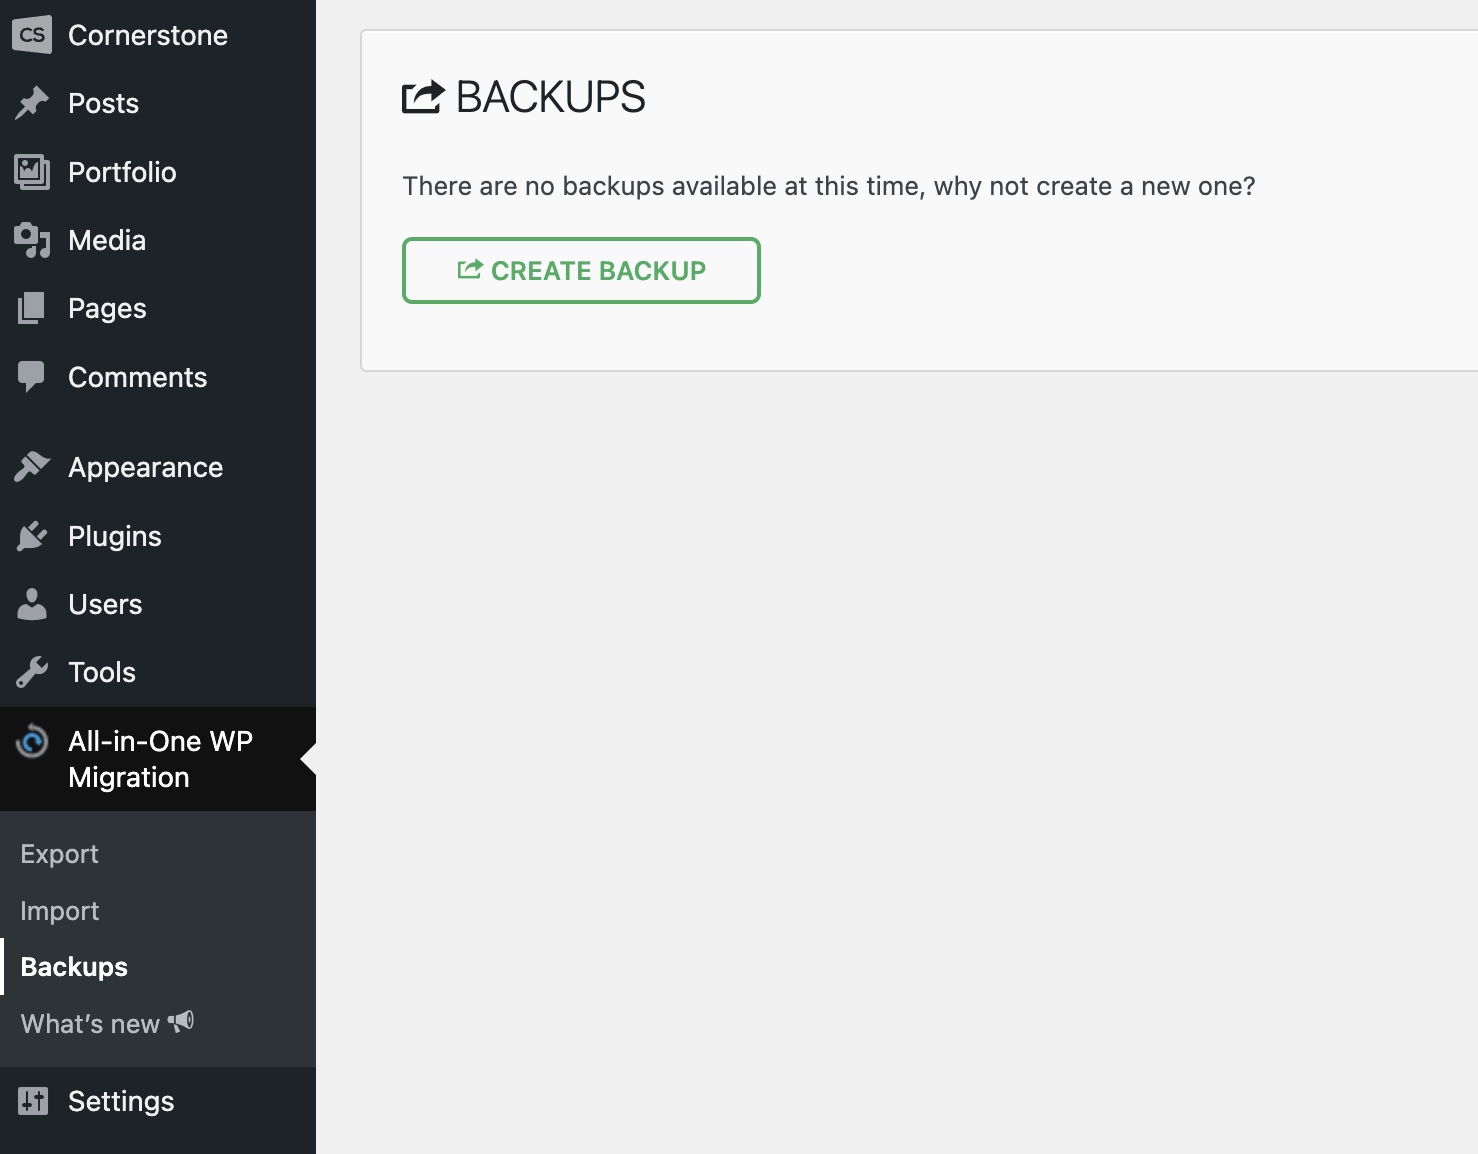Screen dimensions: 1478x1154
Task: Open the Appearance menu
Action: [x=145, y=467]
